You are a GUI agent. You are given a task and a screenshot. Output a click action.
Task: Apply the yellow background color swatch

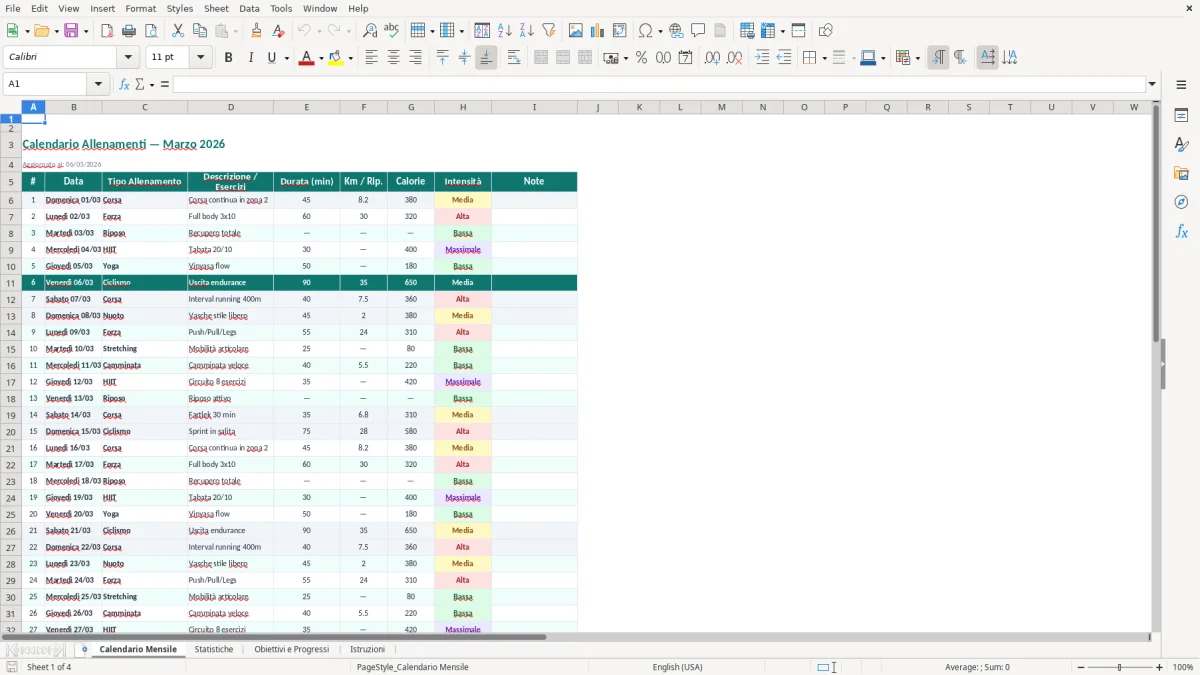[336, 58]
